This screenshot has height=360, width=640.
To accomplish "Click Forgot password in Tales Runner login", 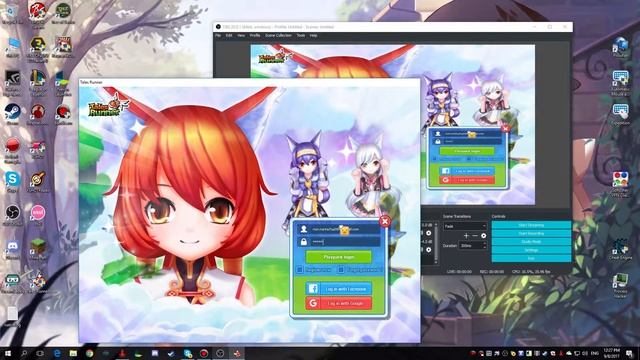I will coord(360,270).
